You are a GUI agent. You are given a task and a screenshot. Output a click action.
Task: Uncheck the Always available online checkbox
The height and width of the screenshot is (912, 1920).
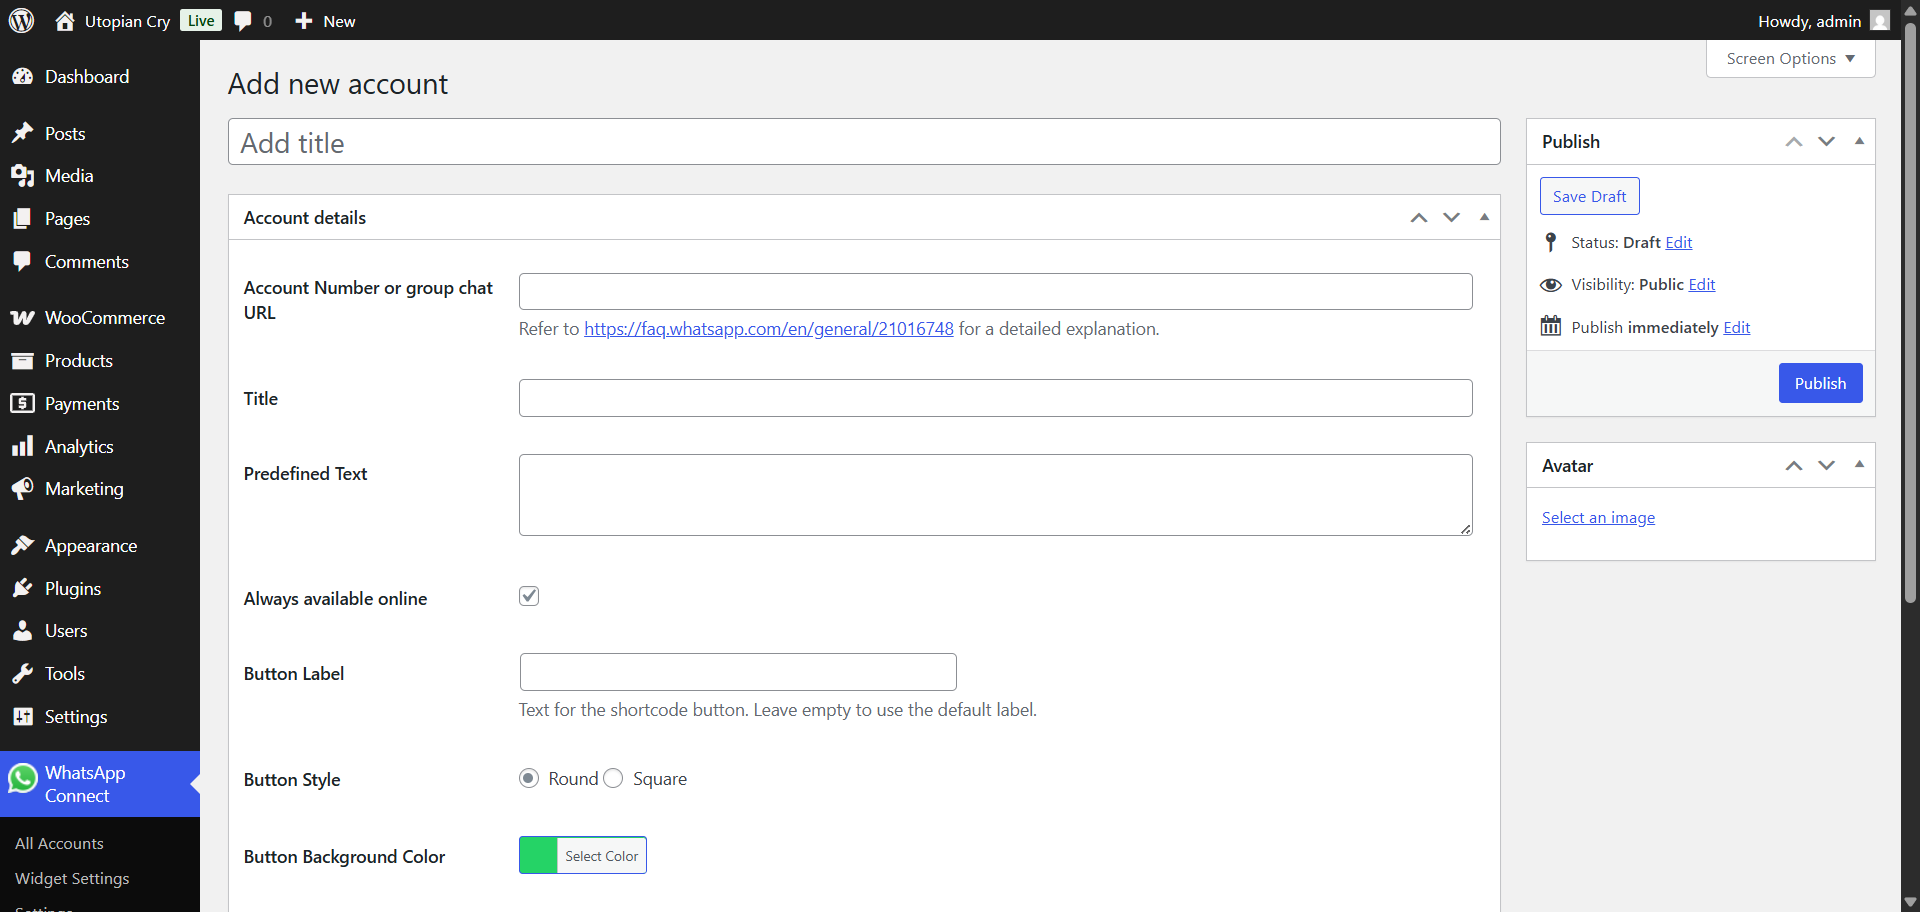point(529,595)
